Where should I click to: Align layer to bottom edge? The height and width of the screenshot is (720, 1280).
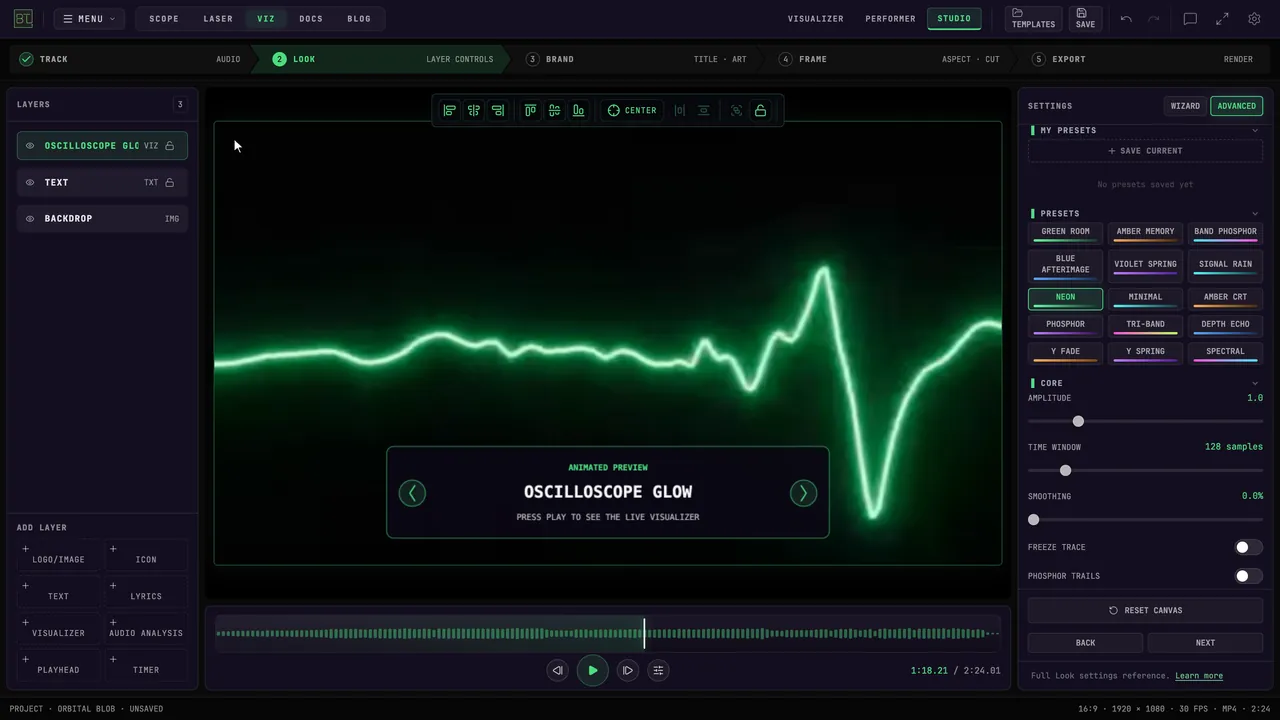pyautogui.click(x=578, y=110)
